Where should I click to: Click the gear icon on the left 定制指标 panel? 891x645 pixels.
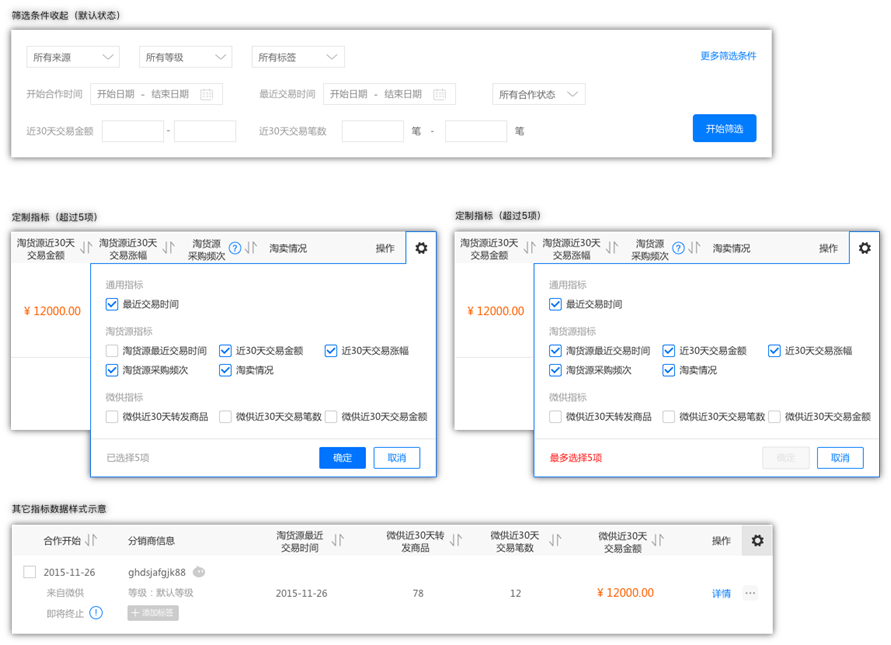[421, 248]
